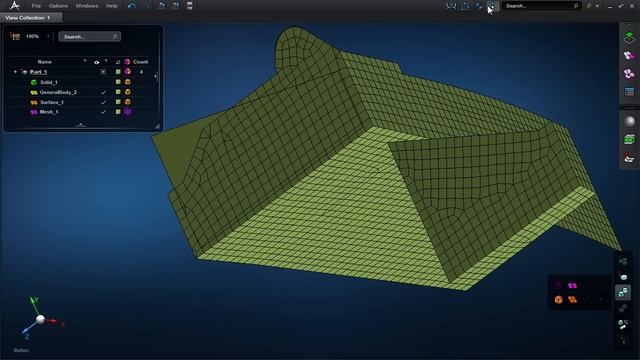This screenshot has height=360, width=640.
Task: Select Solid_1 in the model tree
Action: click(49, 82)
